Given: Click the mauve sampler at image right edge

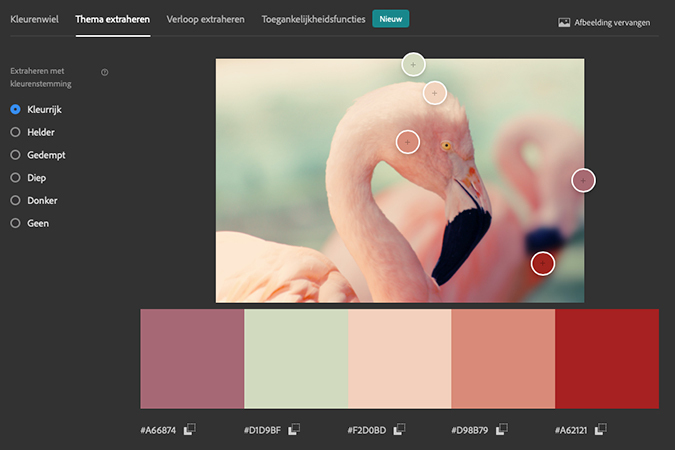Looking at the screenshot, I should pos(583,180).
